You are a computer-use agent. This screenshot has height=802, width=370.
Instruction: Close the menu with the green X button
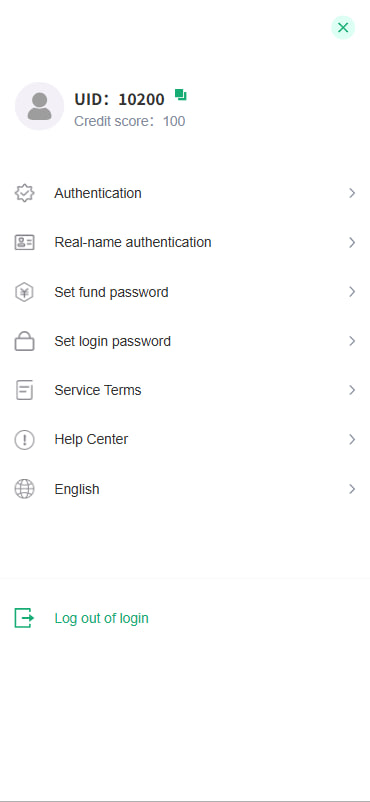343,28
